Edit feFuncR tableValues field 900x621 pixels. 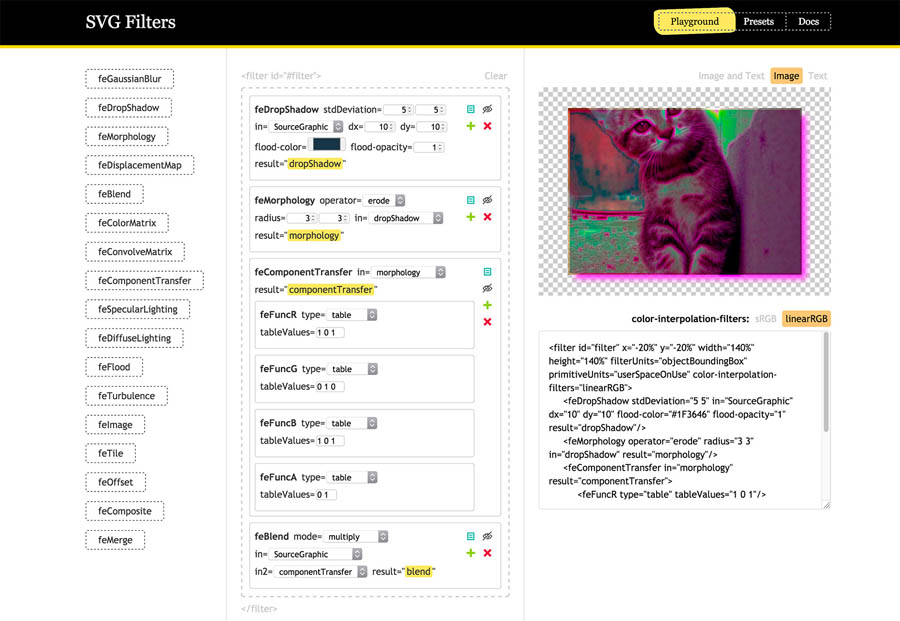[x=330, y=332]
